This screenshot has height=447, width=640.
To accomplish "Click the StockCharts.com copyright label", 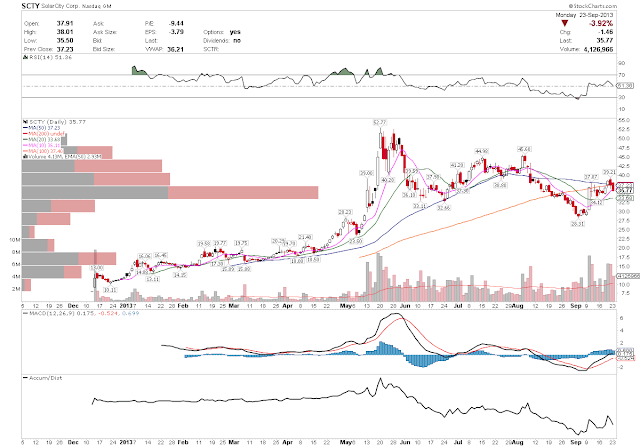I will tap(593, 6).
